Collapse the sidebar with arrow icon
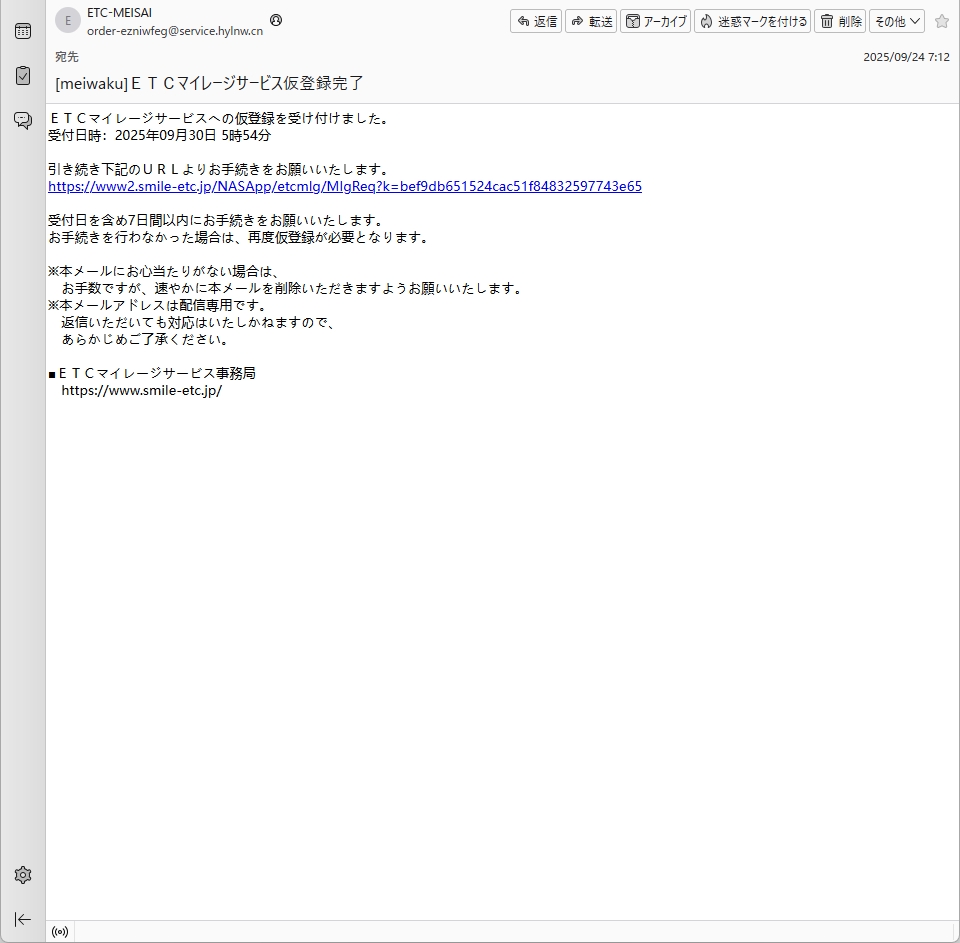 22,919
